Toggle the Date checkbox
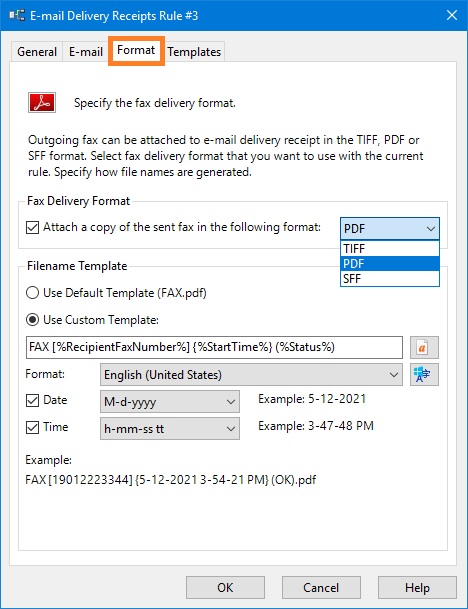Image resolution: width=468 pixels, height=609 pixels. click(x=32, y=400)
